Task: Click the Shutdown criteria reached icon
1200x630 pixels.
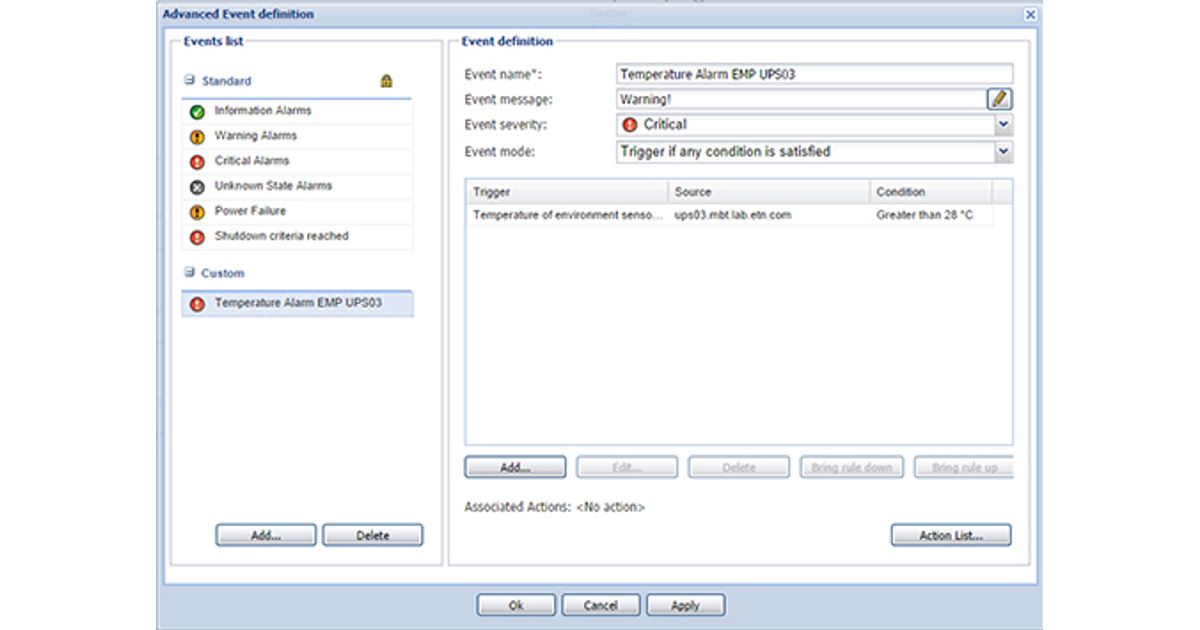Action: pos(197,237)
